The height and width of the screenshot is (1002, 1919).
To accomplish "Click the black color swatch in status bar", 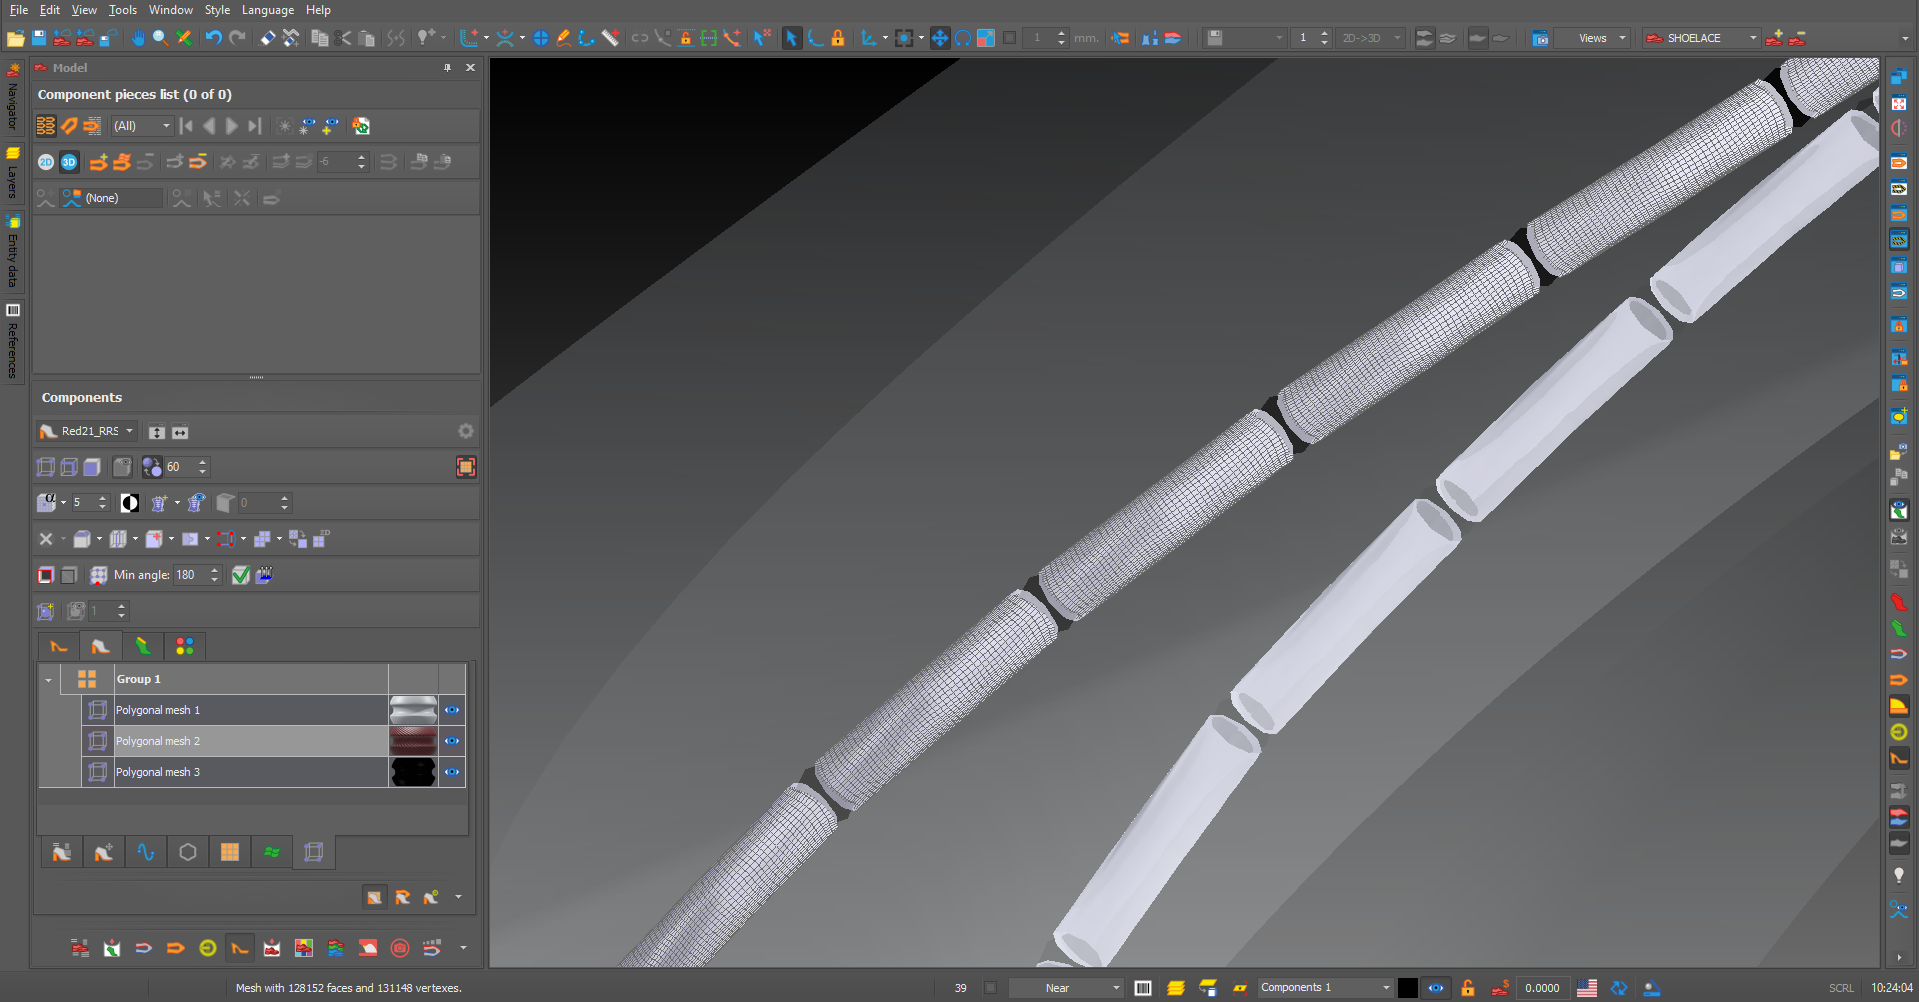I will tap(1407, 988).
